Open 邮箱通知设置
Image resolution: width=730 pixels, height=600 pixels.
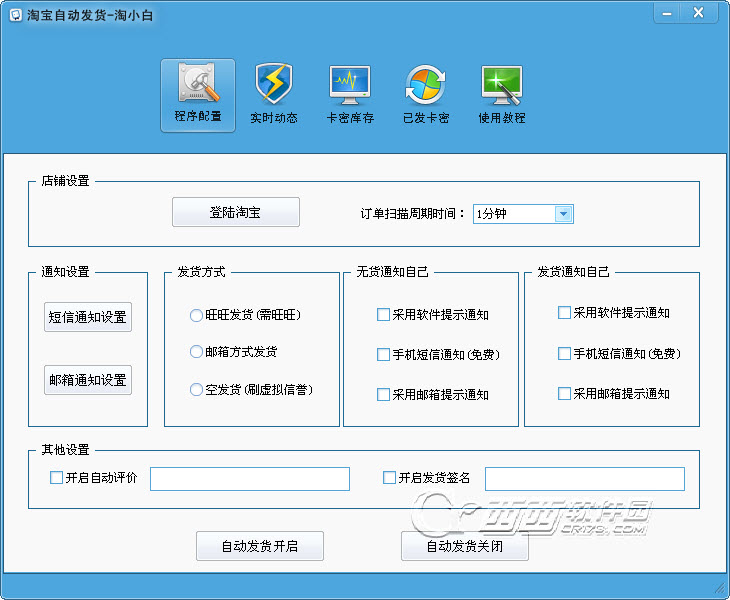[x=88, y=380]
